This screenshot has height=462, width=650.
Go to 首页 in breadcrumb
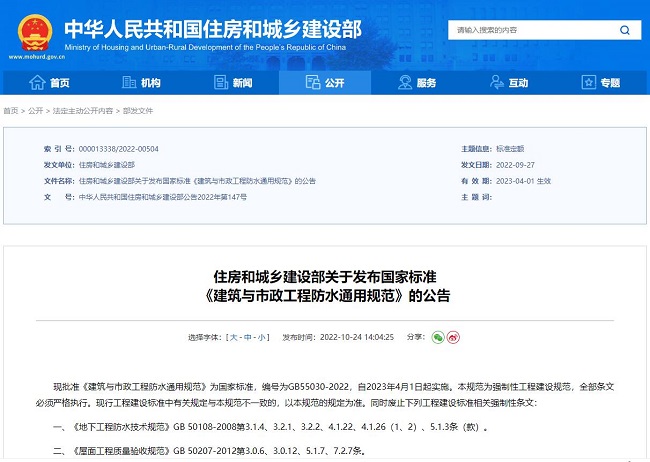pos(11,111)
